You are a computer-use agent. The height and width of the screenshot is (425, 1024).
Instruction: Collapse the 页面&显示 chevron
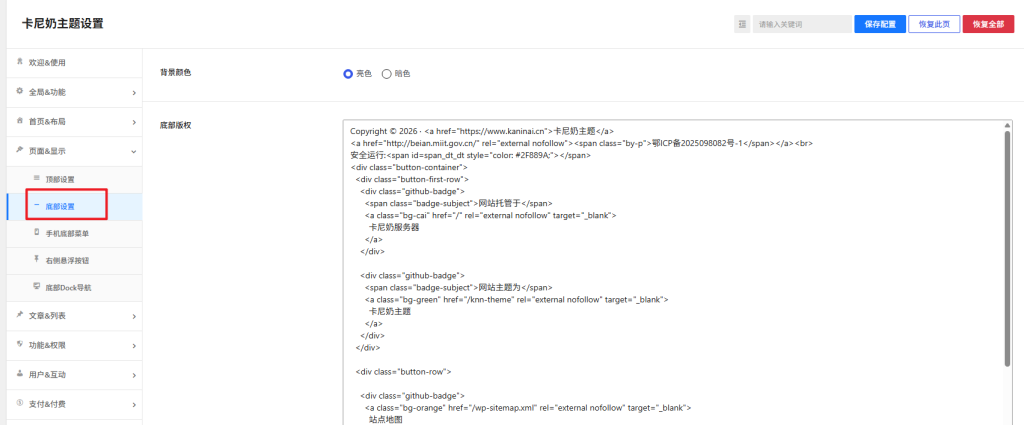click(x=133, y=151)
